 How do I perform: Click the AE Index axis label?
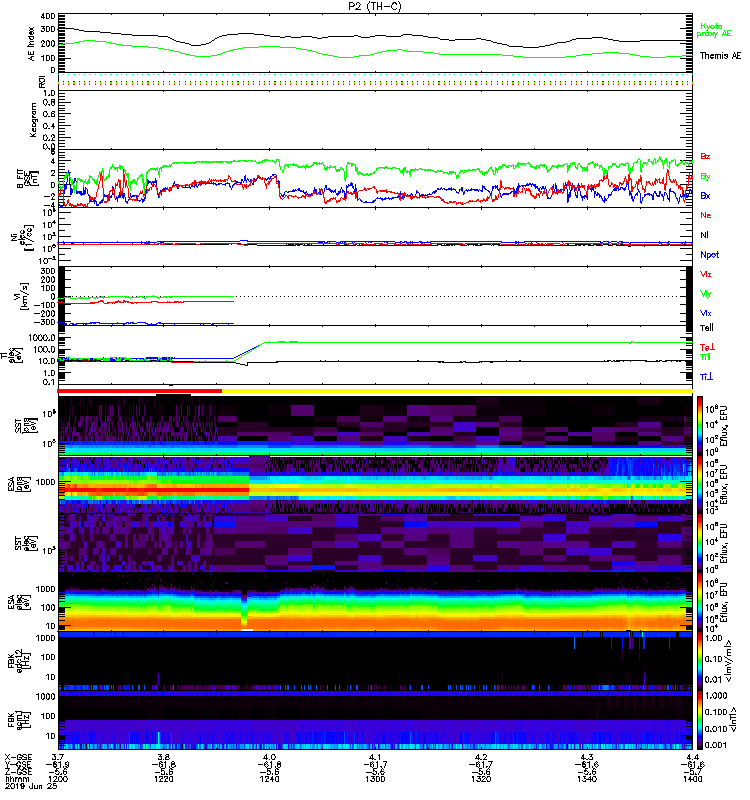[x=31, y=44]
